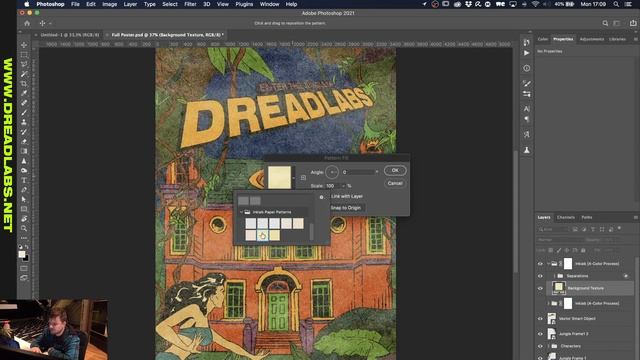
Task: Click the Scale input field
Action: pos(332,186)
